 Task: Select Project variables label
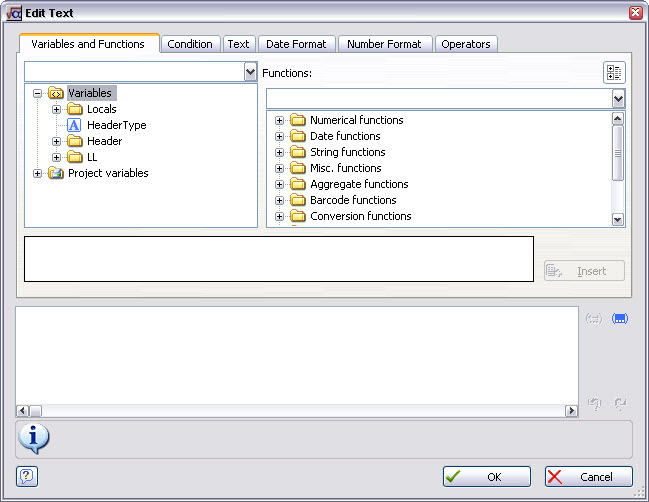[x=108, y=173]
